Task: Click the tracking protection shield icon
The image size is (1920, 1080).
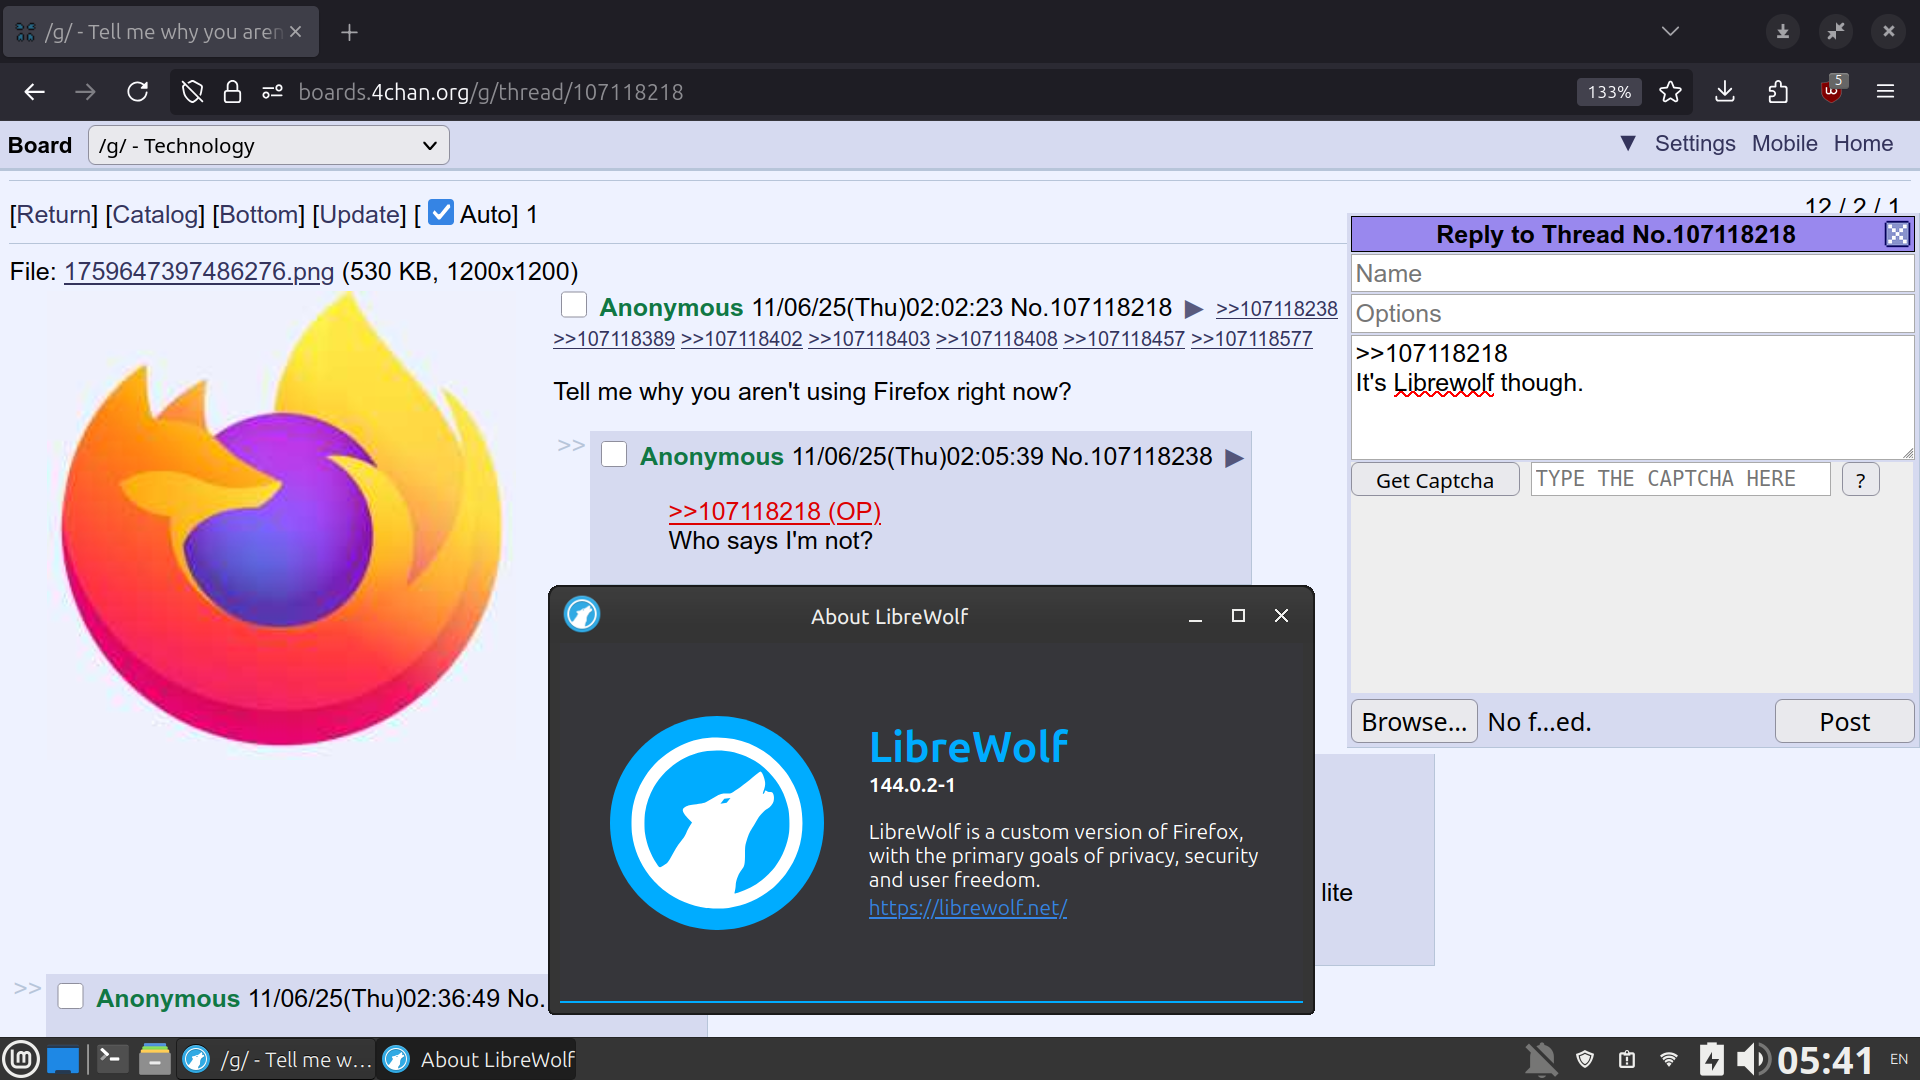Action: (x=193, y=92)
